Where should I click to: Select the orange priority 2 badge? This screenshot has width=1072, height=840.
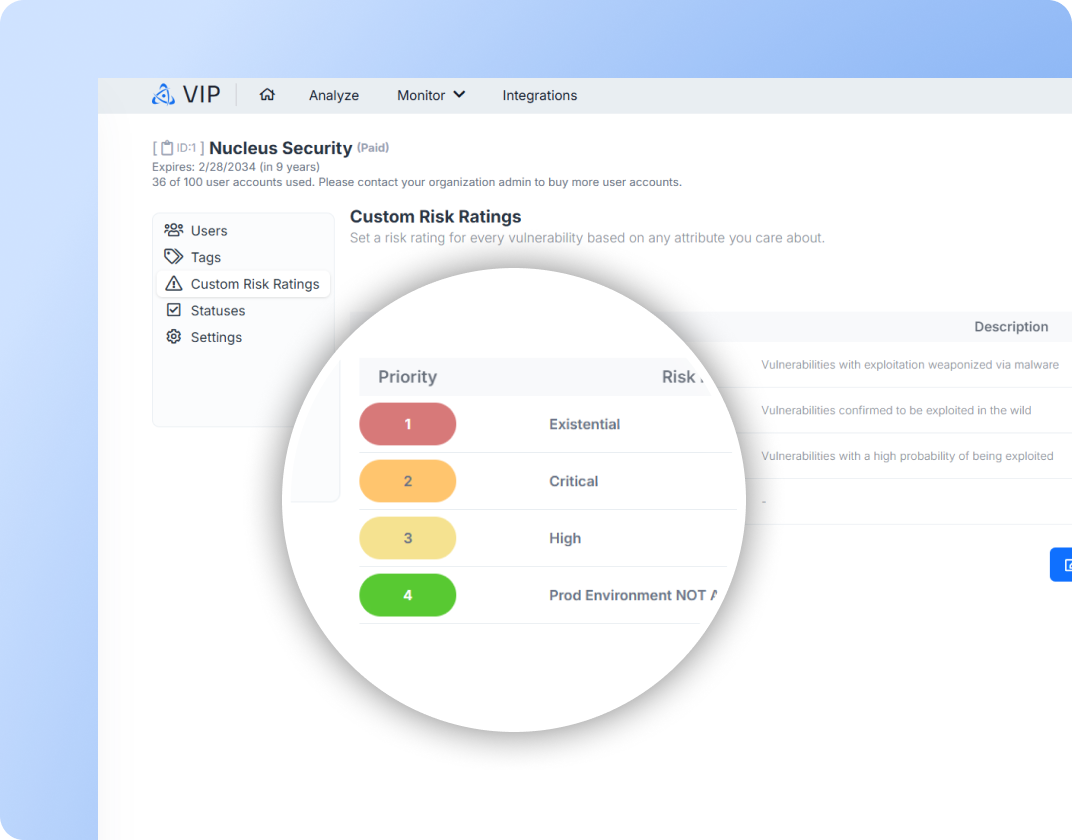[407, 481]
